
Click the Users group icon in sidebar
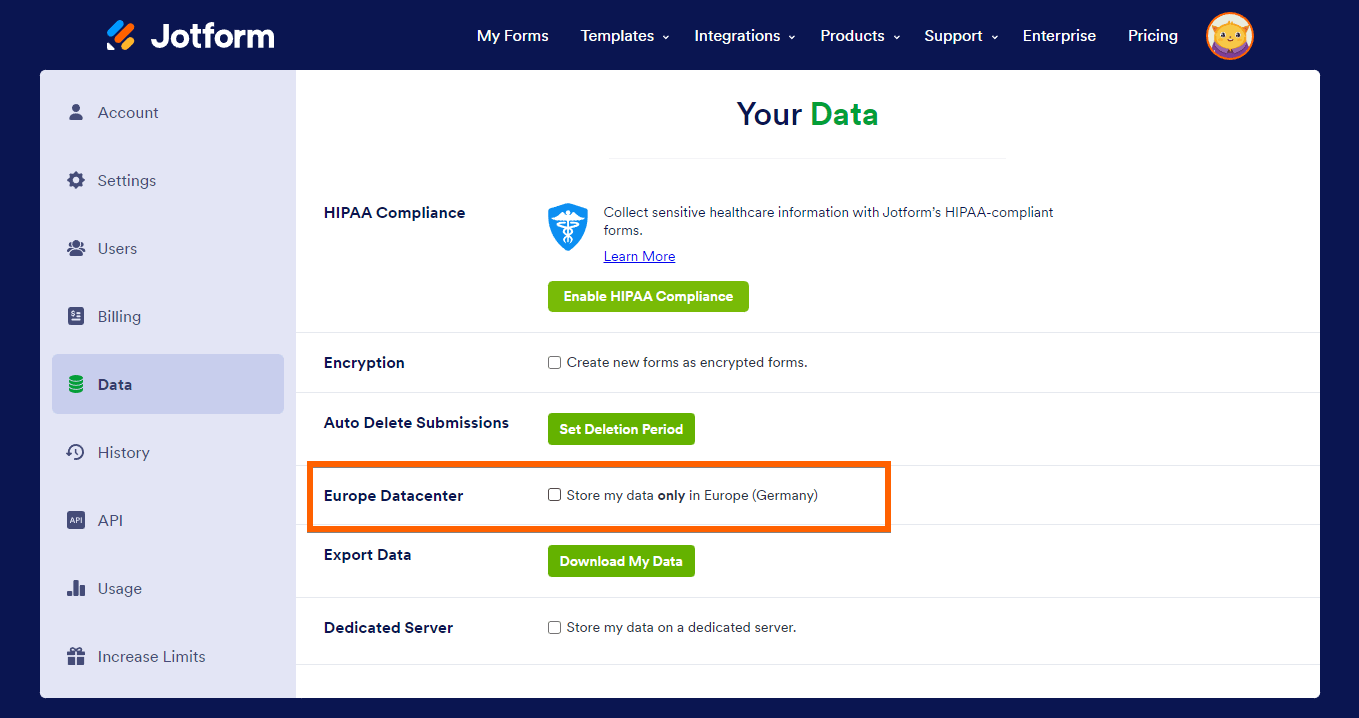pos(76,248)
